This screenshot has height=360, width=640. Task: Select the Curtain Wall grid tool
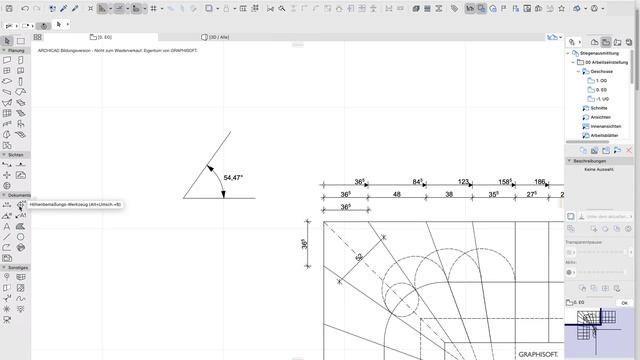[7, 113]
